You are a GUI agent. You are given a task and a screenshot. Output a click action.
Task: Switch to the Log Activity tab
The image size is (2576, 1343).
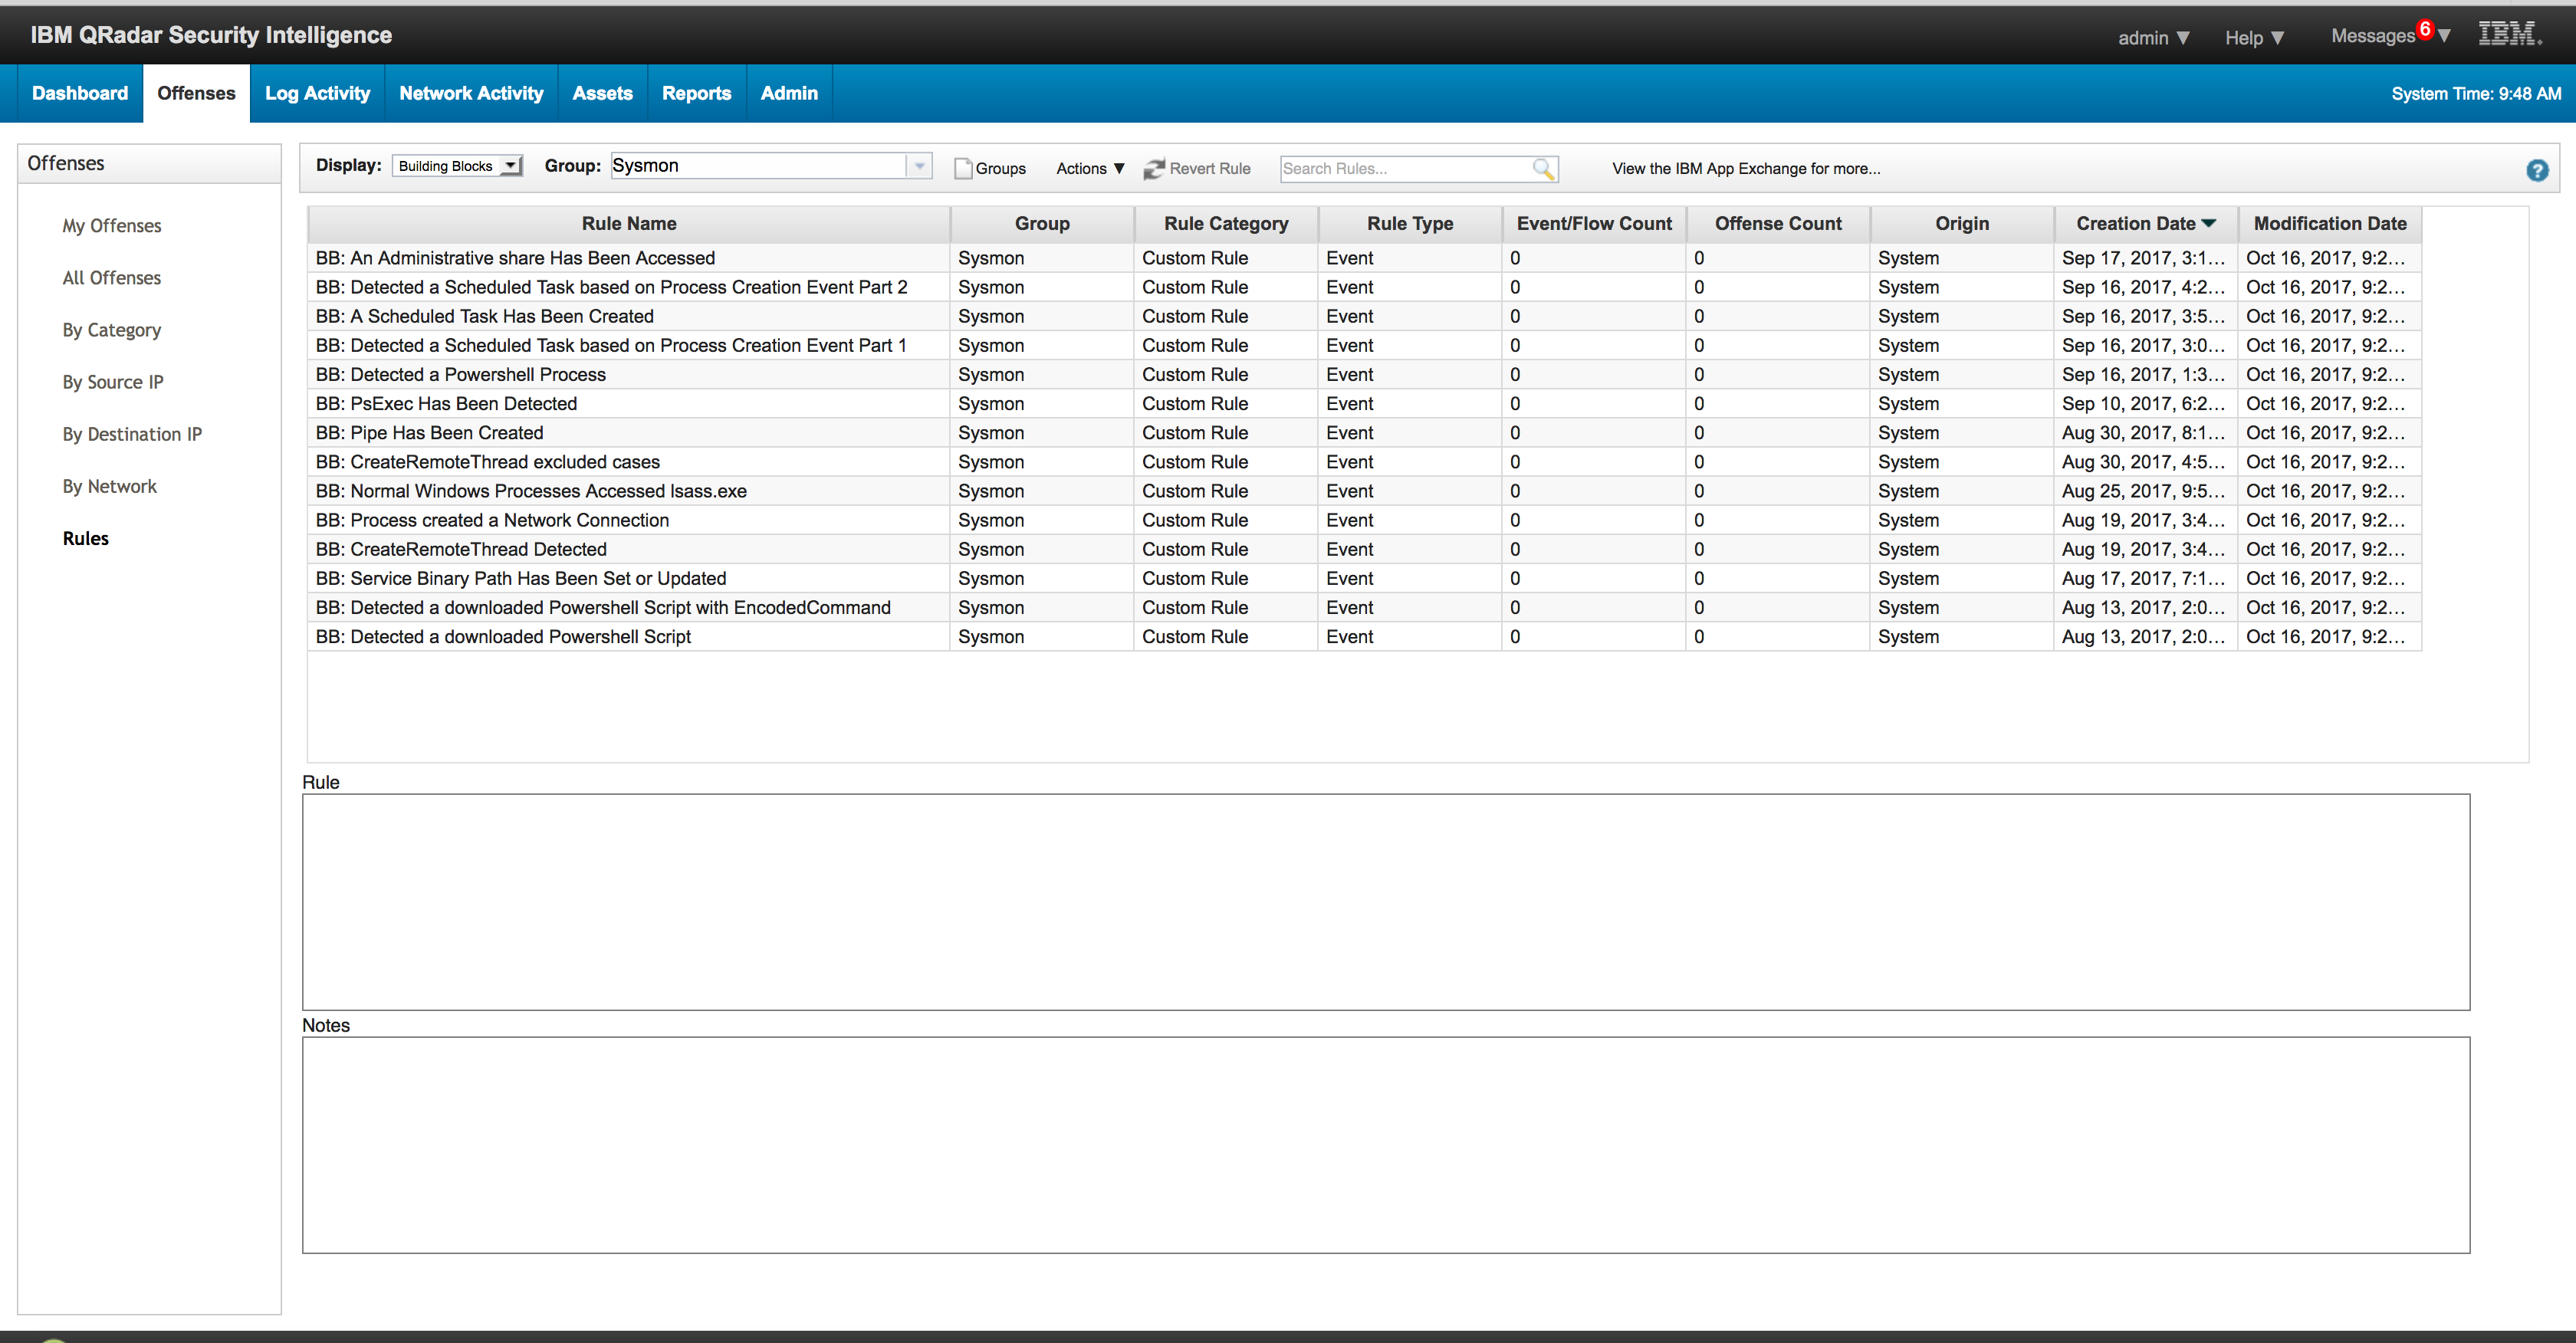click(317, 92)
